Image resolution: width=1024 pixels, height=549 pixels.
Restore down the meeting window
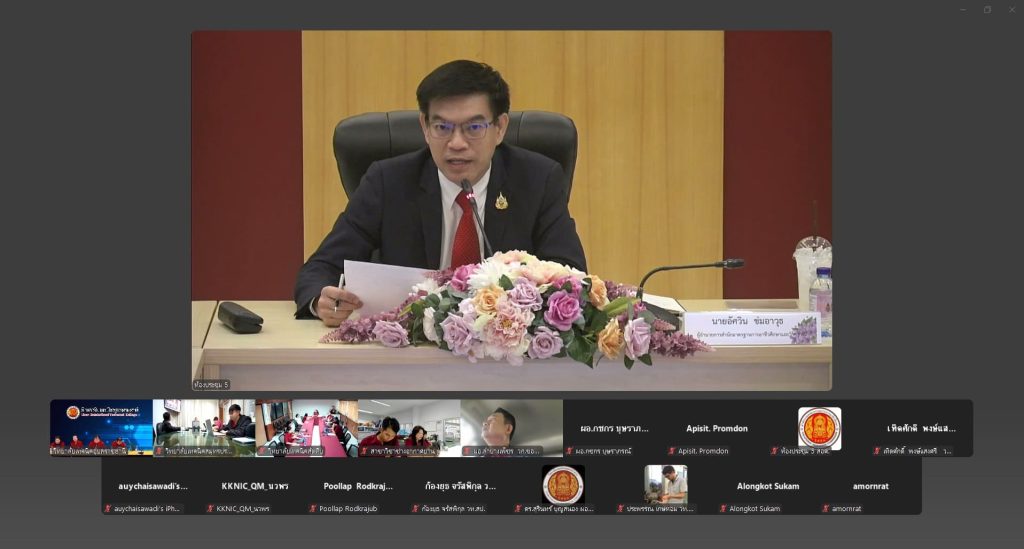(987, 10)
